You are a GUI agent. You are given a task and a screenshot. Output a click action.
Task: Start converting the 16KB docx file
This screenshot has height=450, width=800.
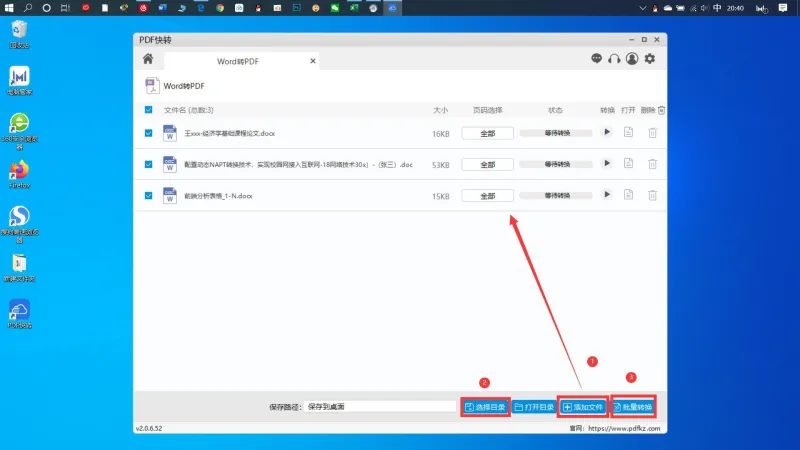point(607,132)
